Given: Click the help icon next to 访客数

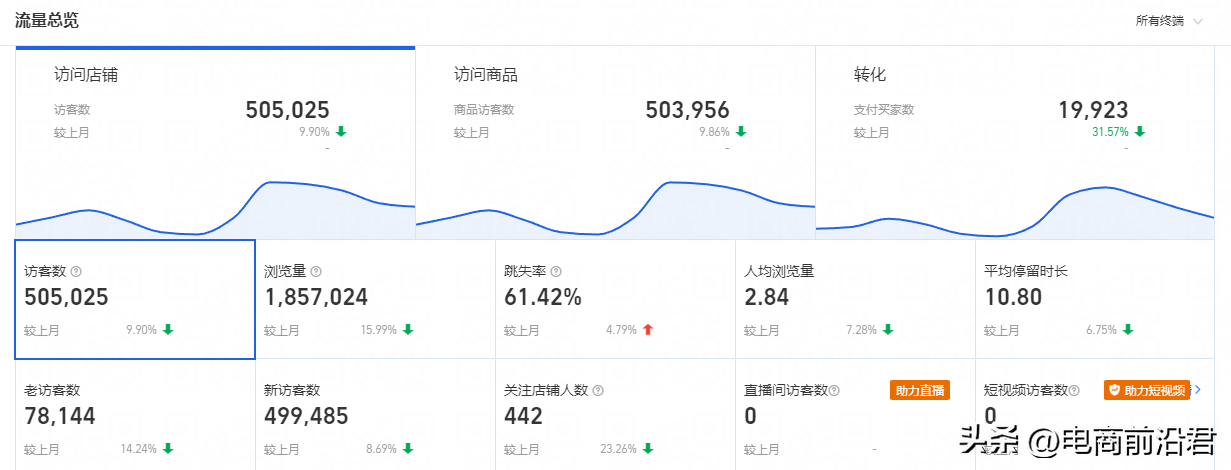Looking at the screenshot, I should coord(76,271).
